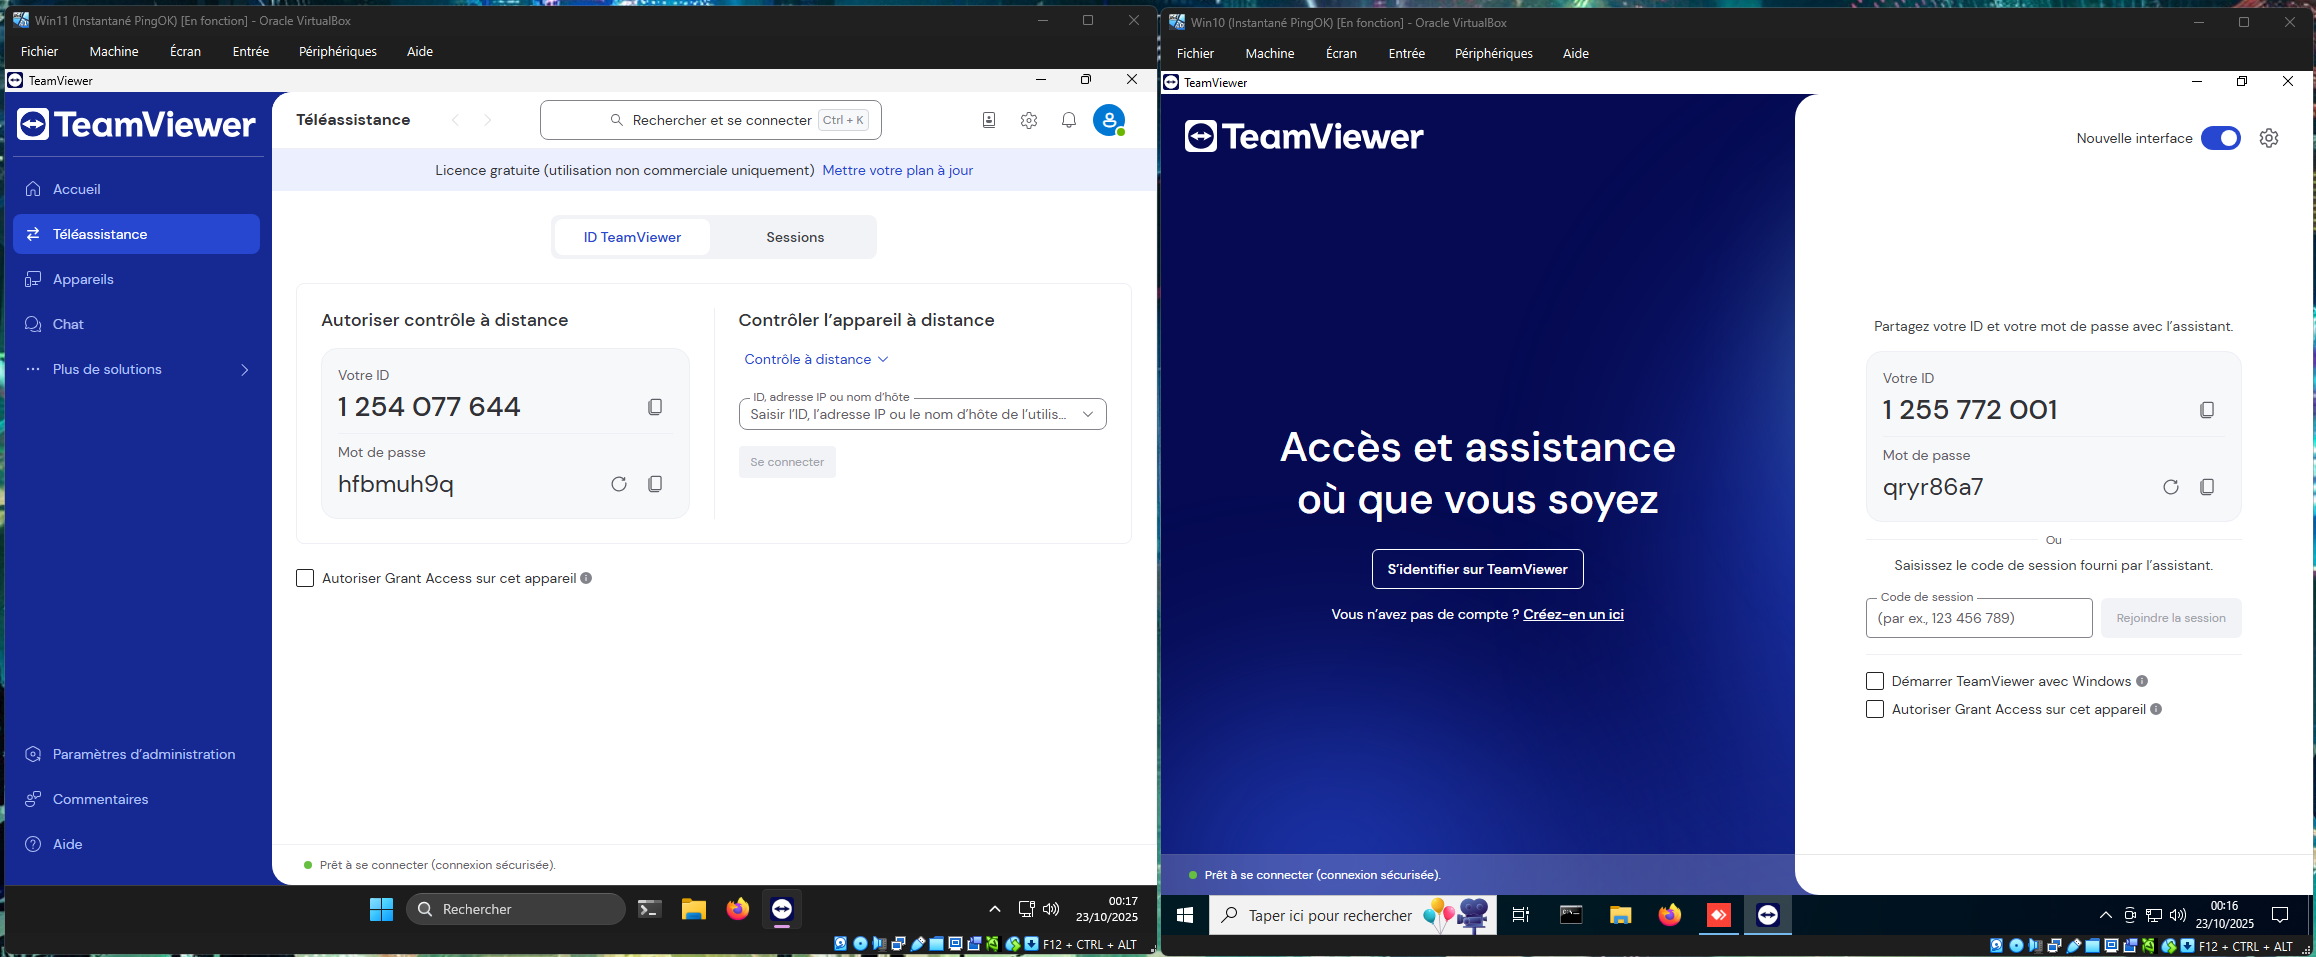Open the settings gear beside Nouvelle interface
This screenshot has width=2316, height=957.
point(2269,138)
